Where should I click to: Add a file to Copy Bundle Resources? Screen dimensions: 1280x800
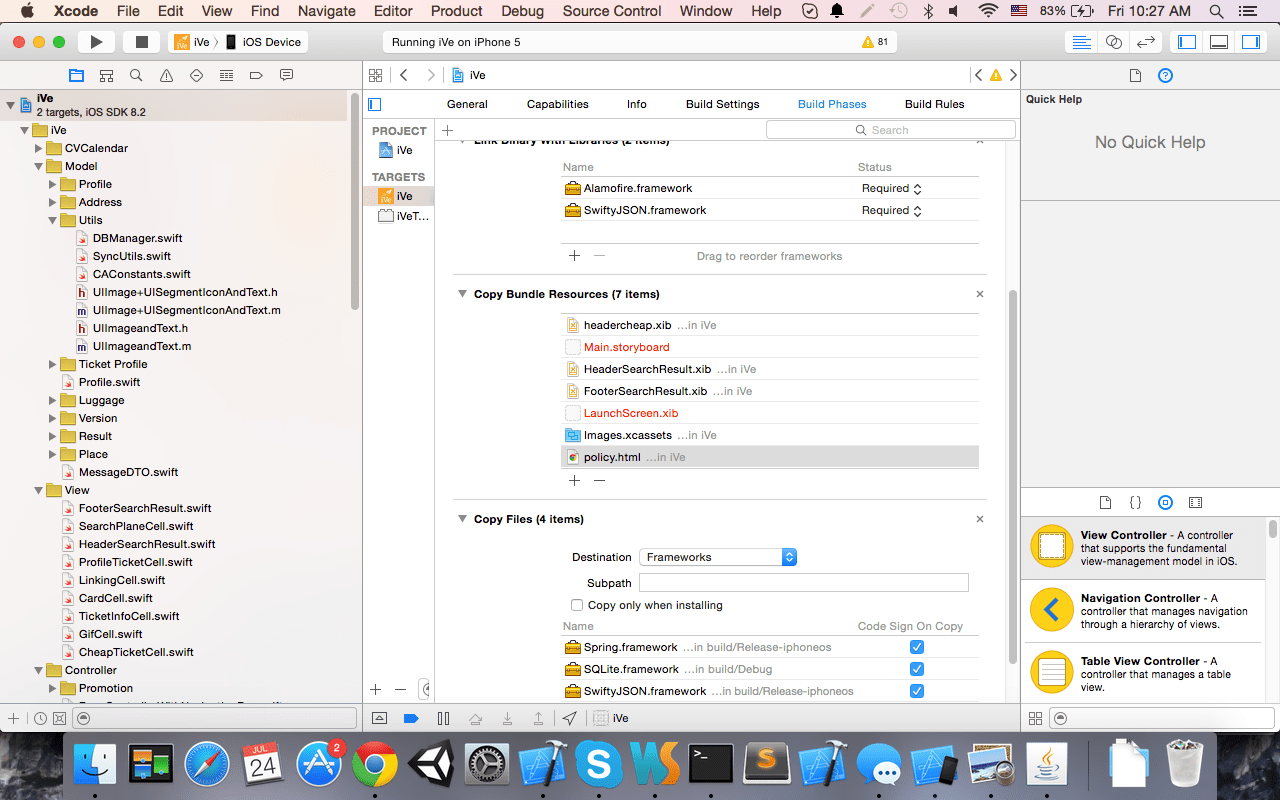point(574,480)
